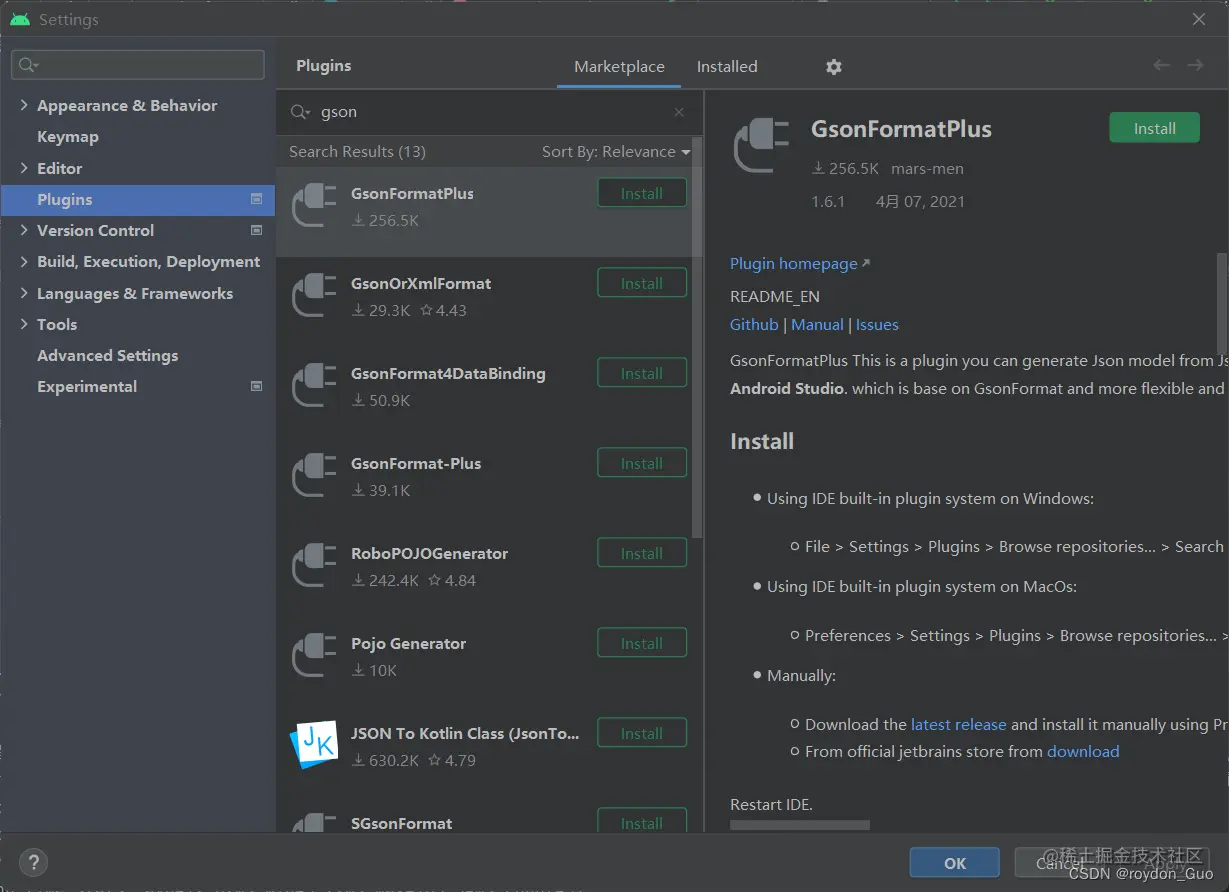This screenshot has height=892, width=1229.
Task: Navigate back with the left arrow
Action: pyautogui.click(x=1161, y=65)
